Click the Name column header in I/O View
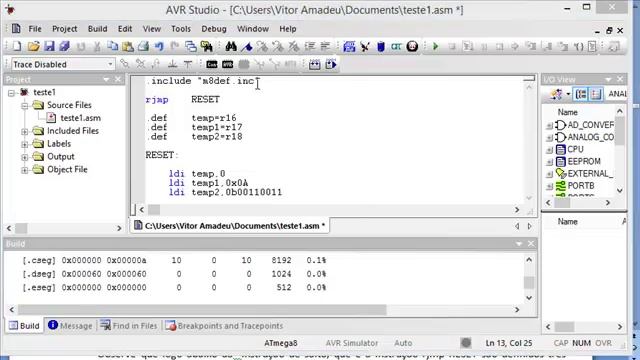Image resolution: width=640 pixels, height=360 pixels. [x=567, y=112]
